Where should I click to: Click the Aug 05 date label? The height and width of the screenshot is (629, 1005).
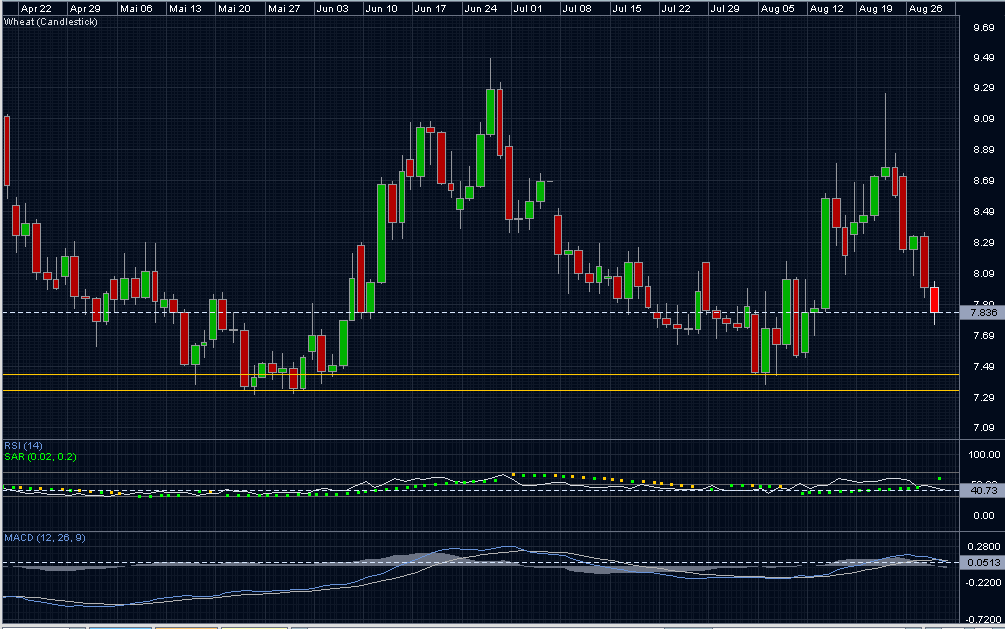(777, 9)
